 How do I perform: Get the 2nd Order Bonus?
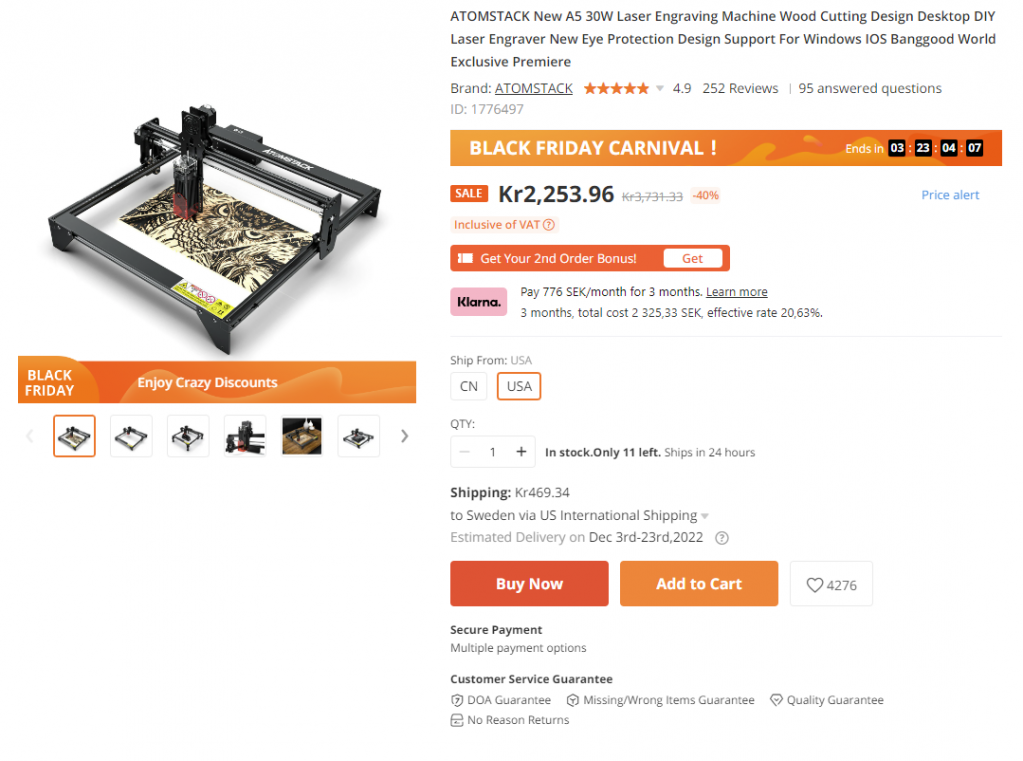pos(692,258)
